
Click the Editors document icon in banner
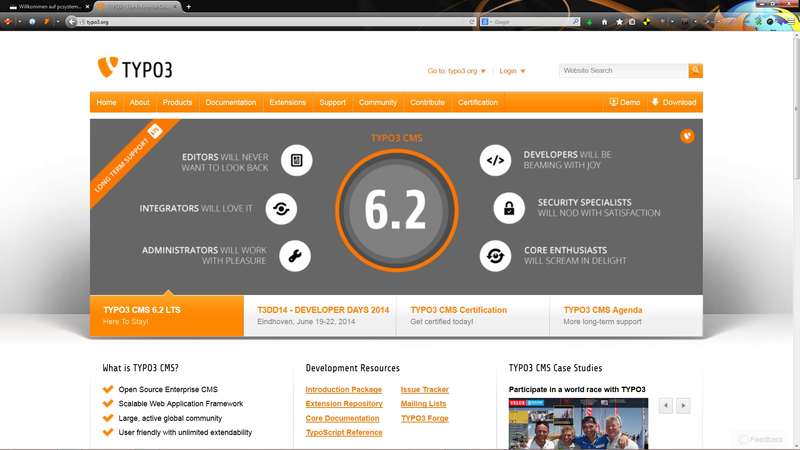coord(296,160)
